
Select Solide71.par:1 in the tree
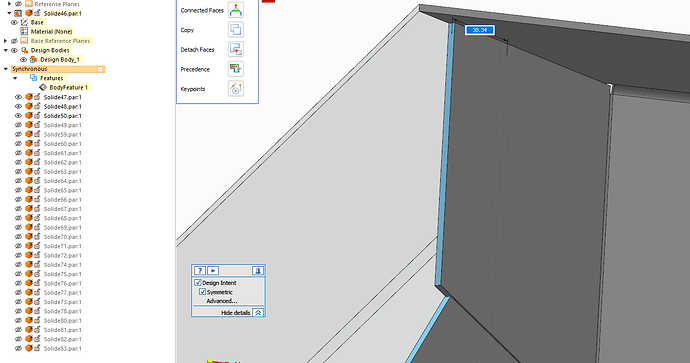(62, 246)
